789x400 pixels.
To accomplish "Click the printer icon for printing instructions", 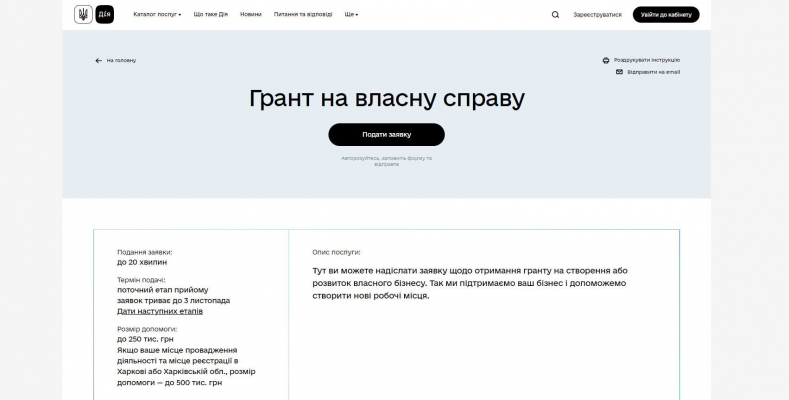I will pos(606,60).
